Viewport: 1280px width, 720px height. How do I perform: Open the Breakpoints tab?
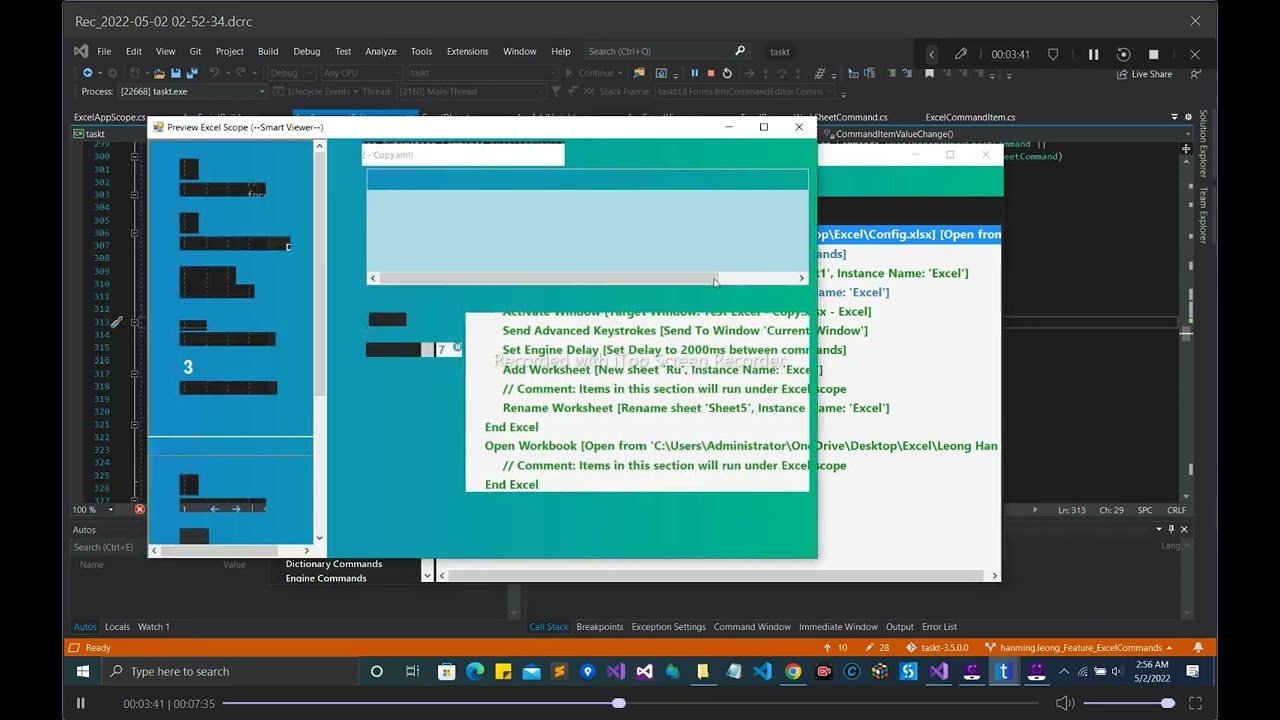tap(599, 627)
